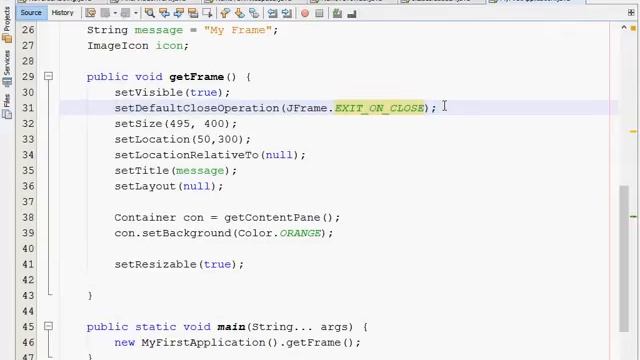
Task: Click line number 44 in gutter
Action: tap(28, 311)
